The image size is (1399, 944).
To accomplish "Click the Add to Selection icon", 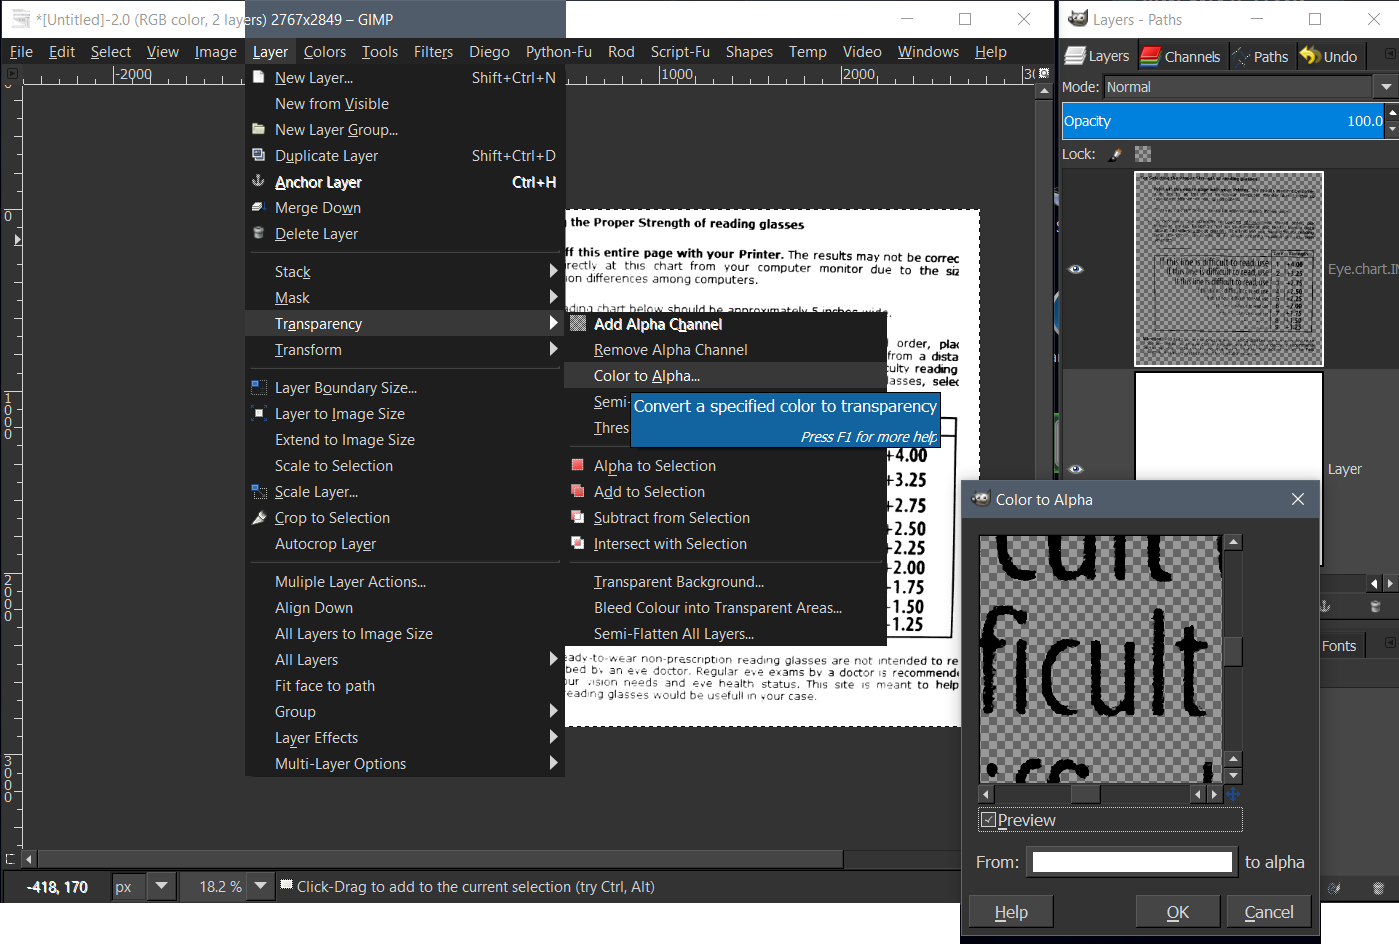I will 577,491.
